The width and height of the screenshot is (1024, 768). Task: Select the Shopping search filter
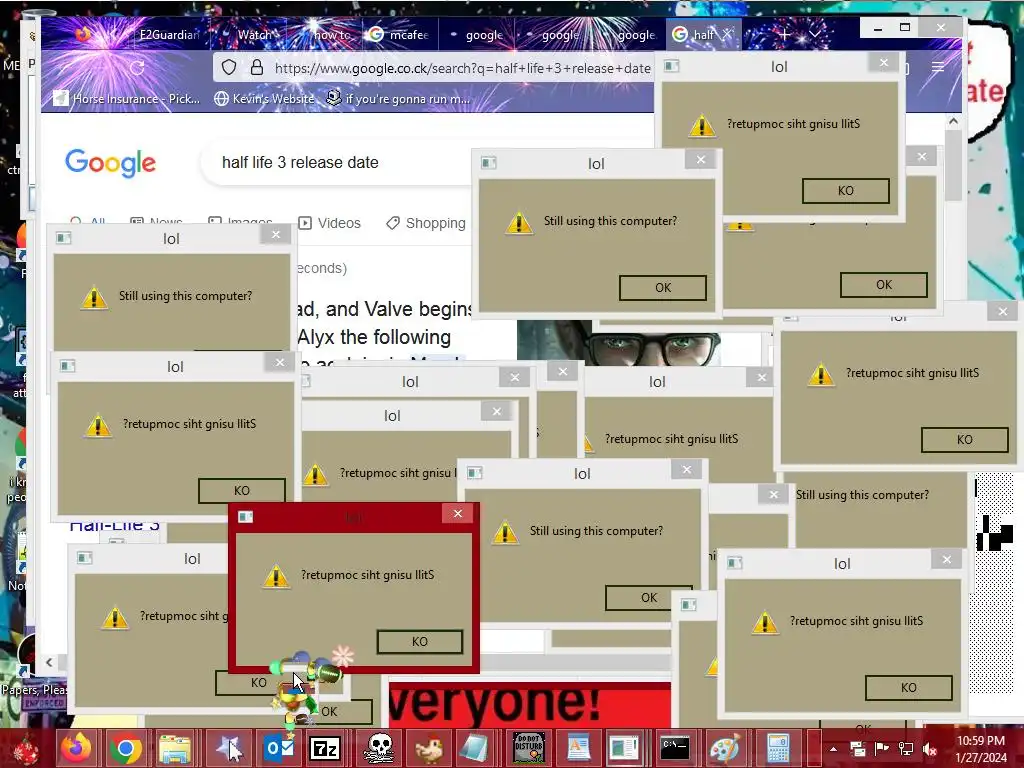point(425,223)
